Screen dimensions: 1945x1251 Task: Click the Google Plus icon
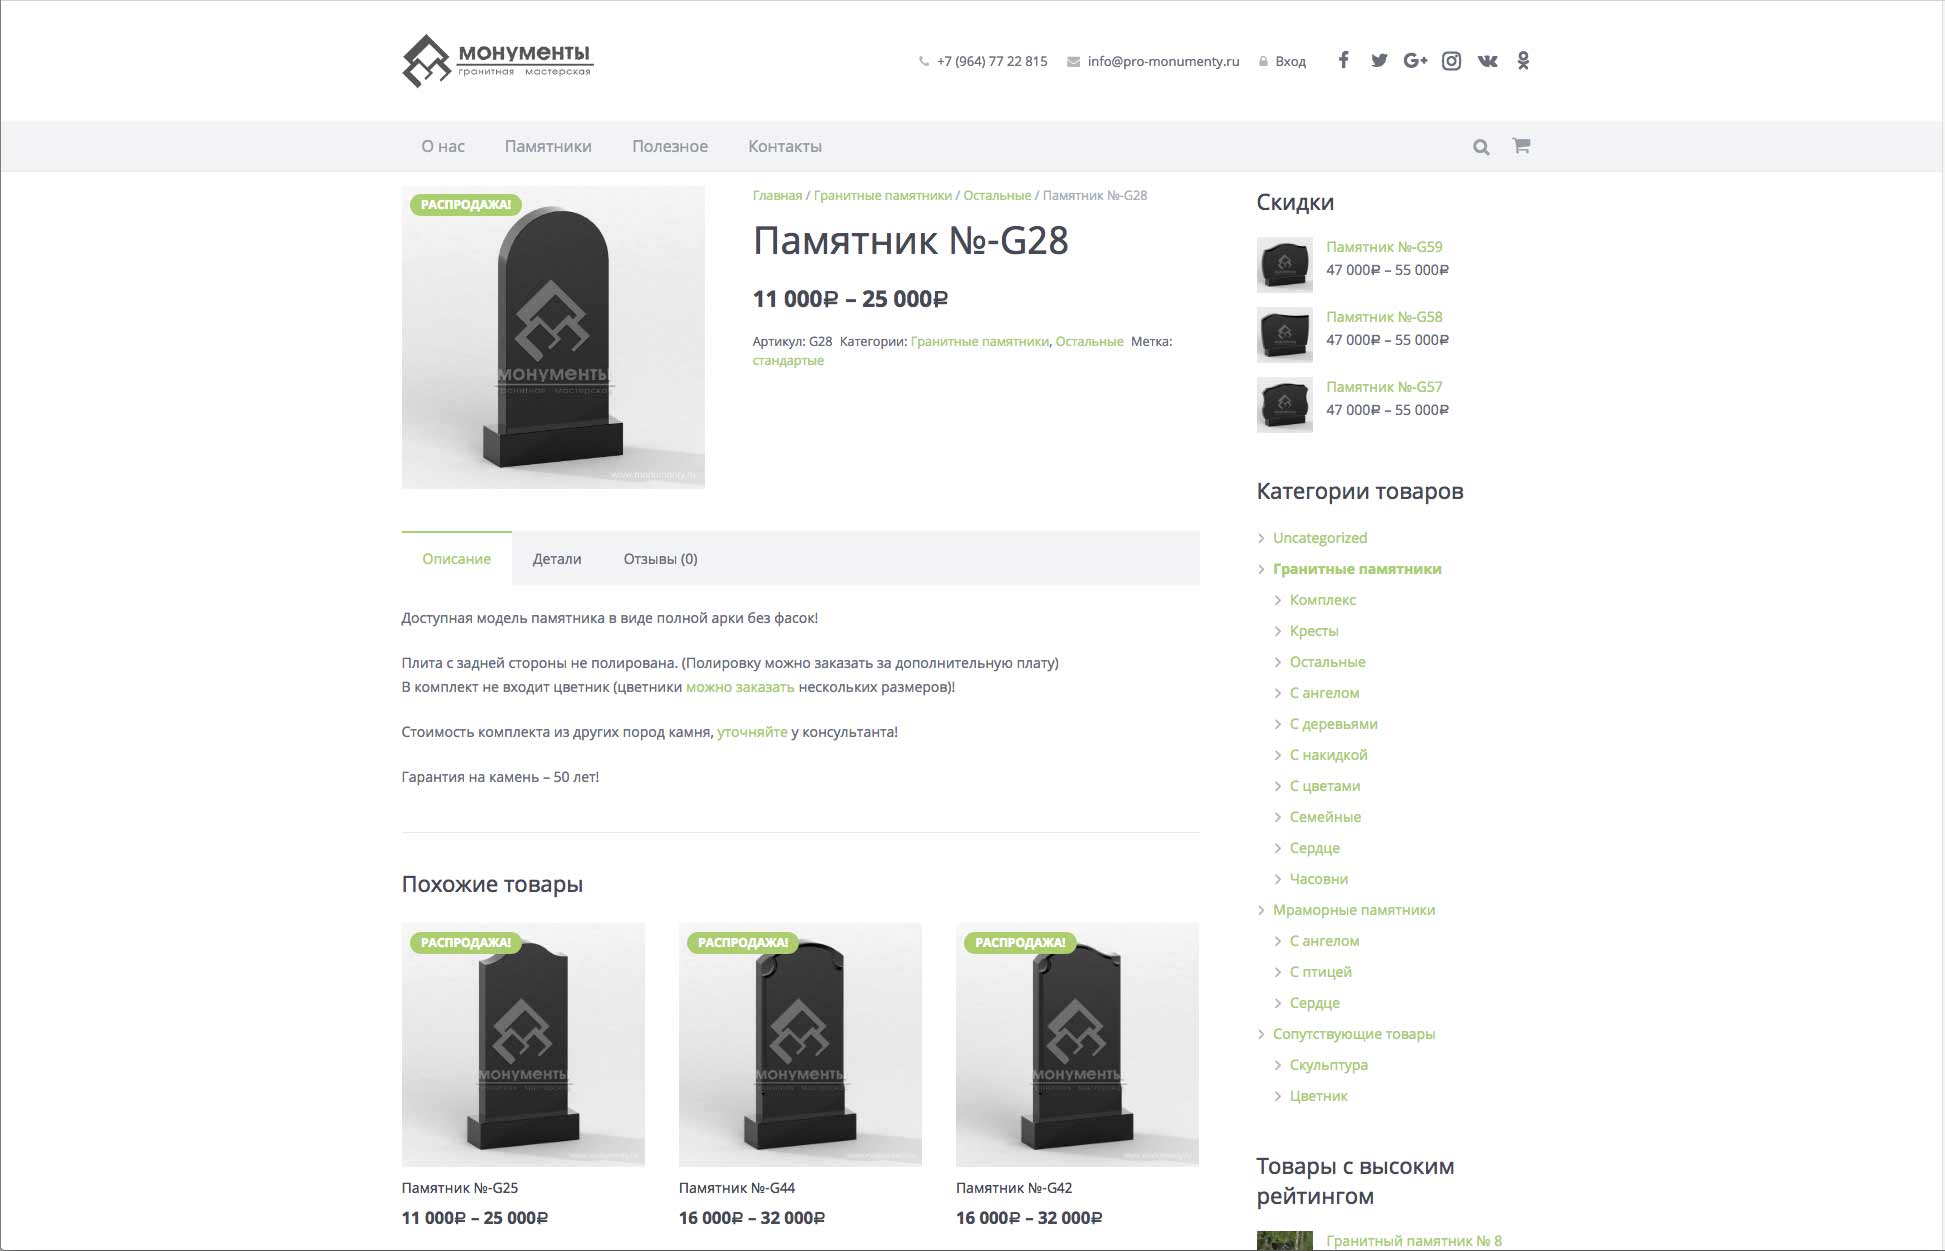coord(1415,60)
